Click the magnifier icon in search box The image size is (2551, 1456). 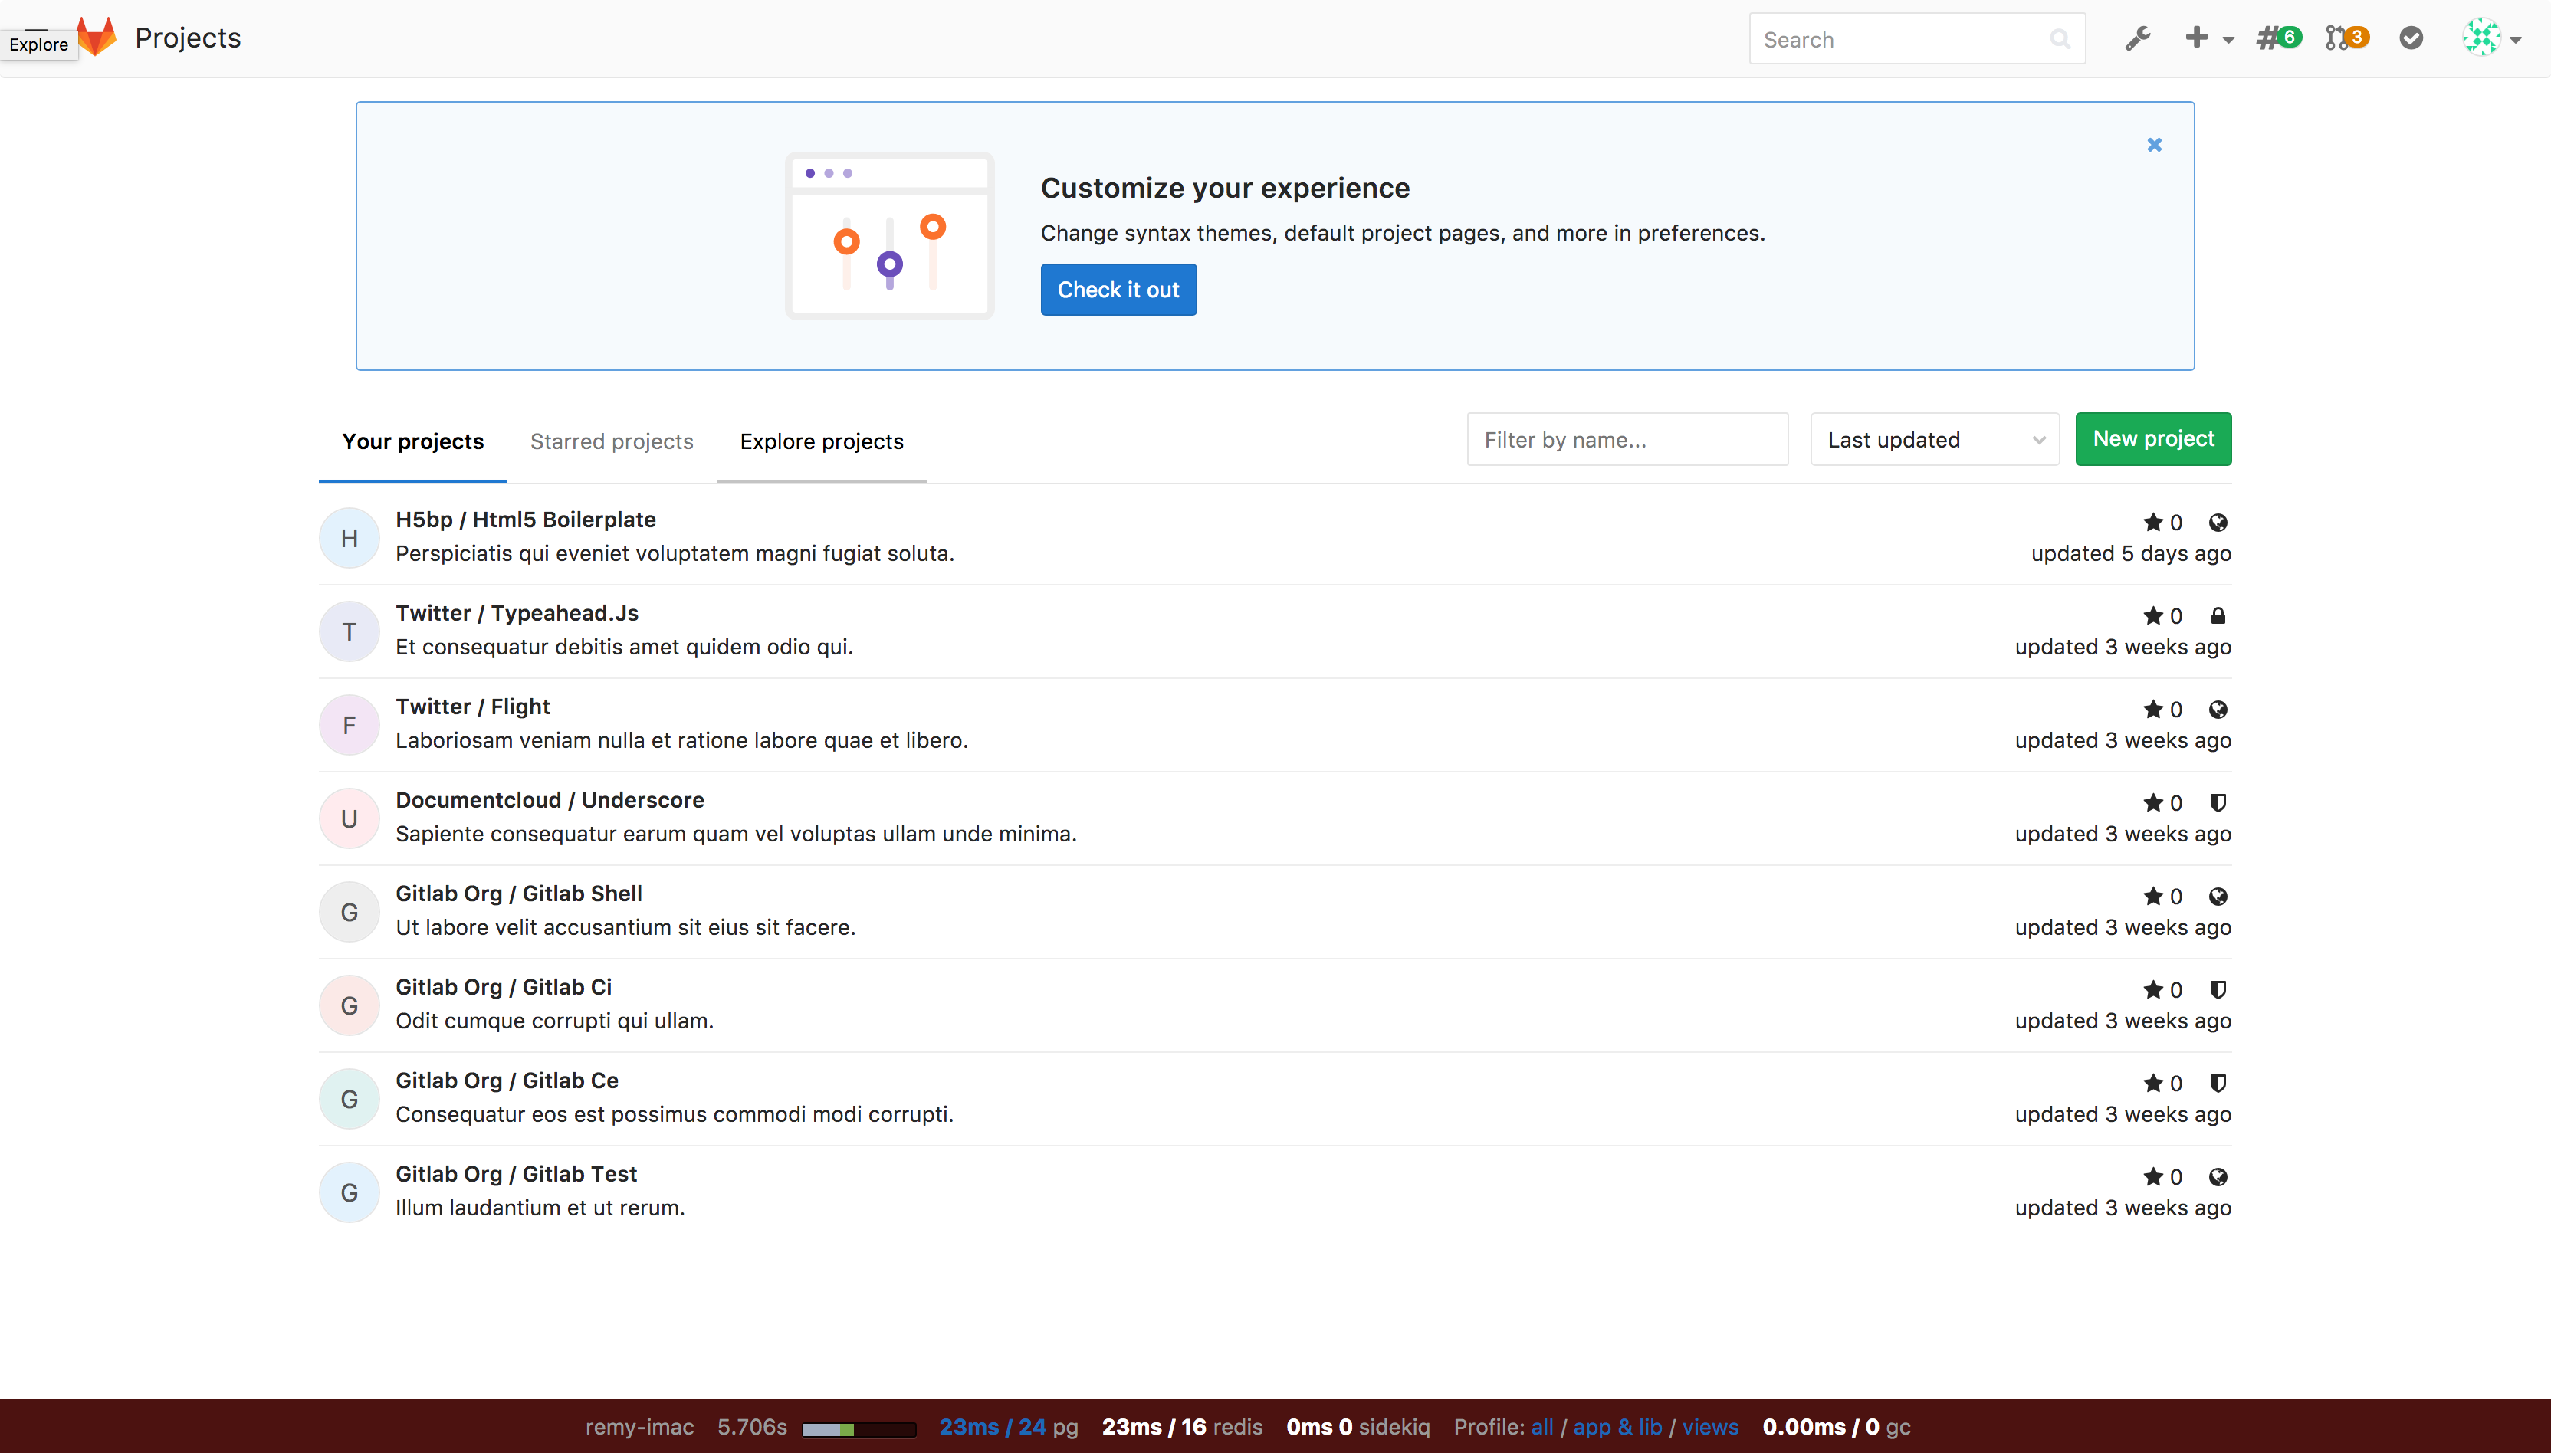click(2059, 40)
